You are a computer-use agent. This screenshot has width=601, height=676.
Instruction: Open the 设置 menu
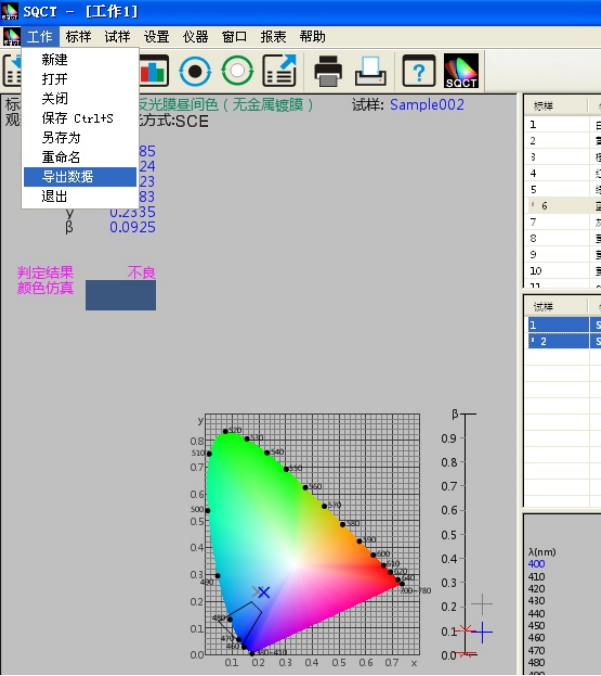click(156, 37)
